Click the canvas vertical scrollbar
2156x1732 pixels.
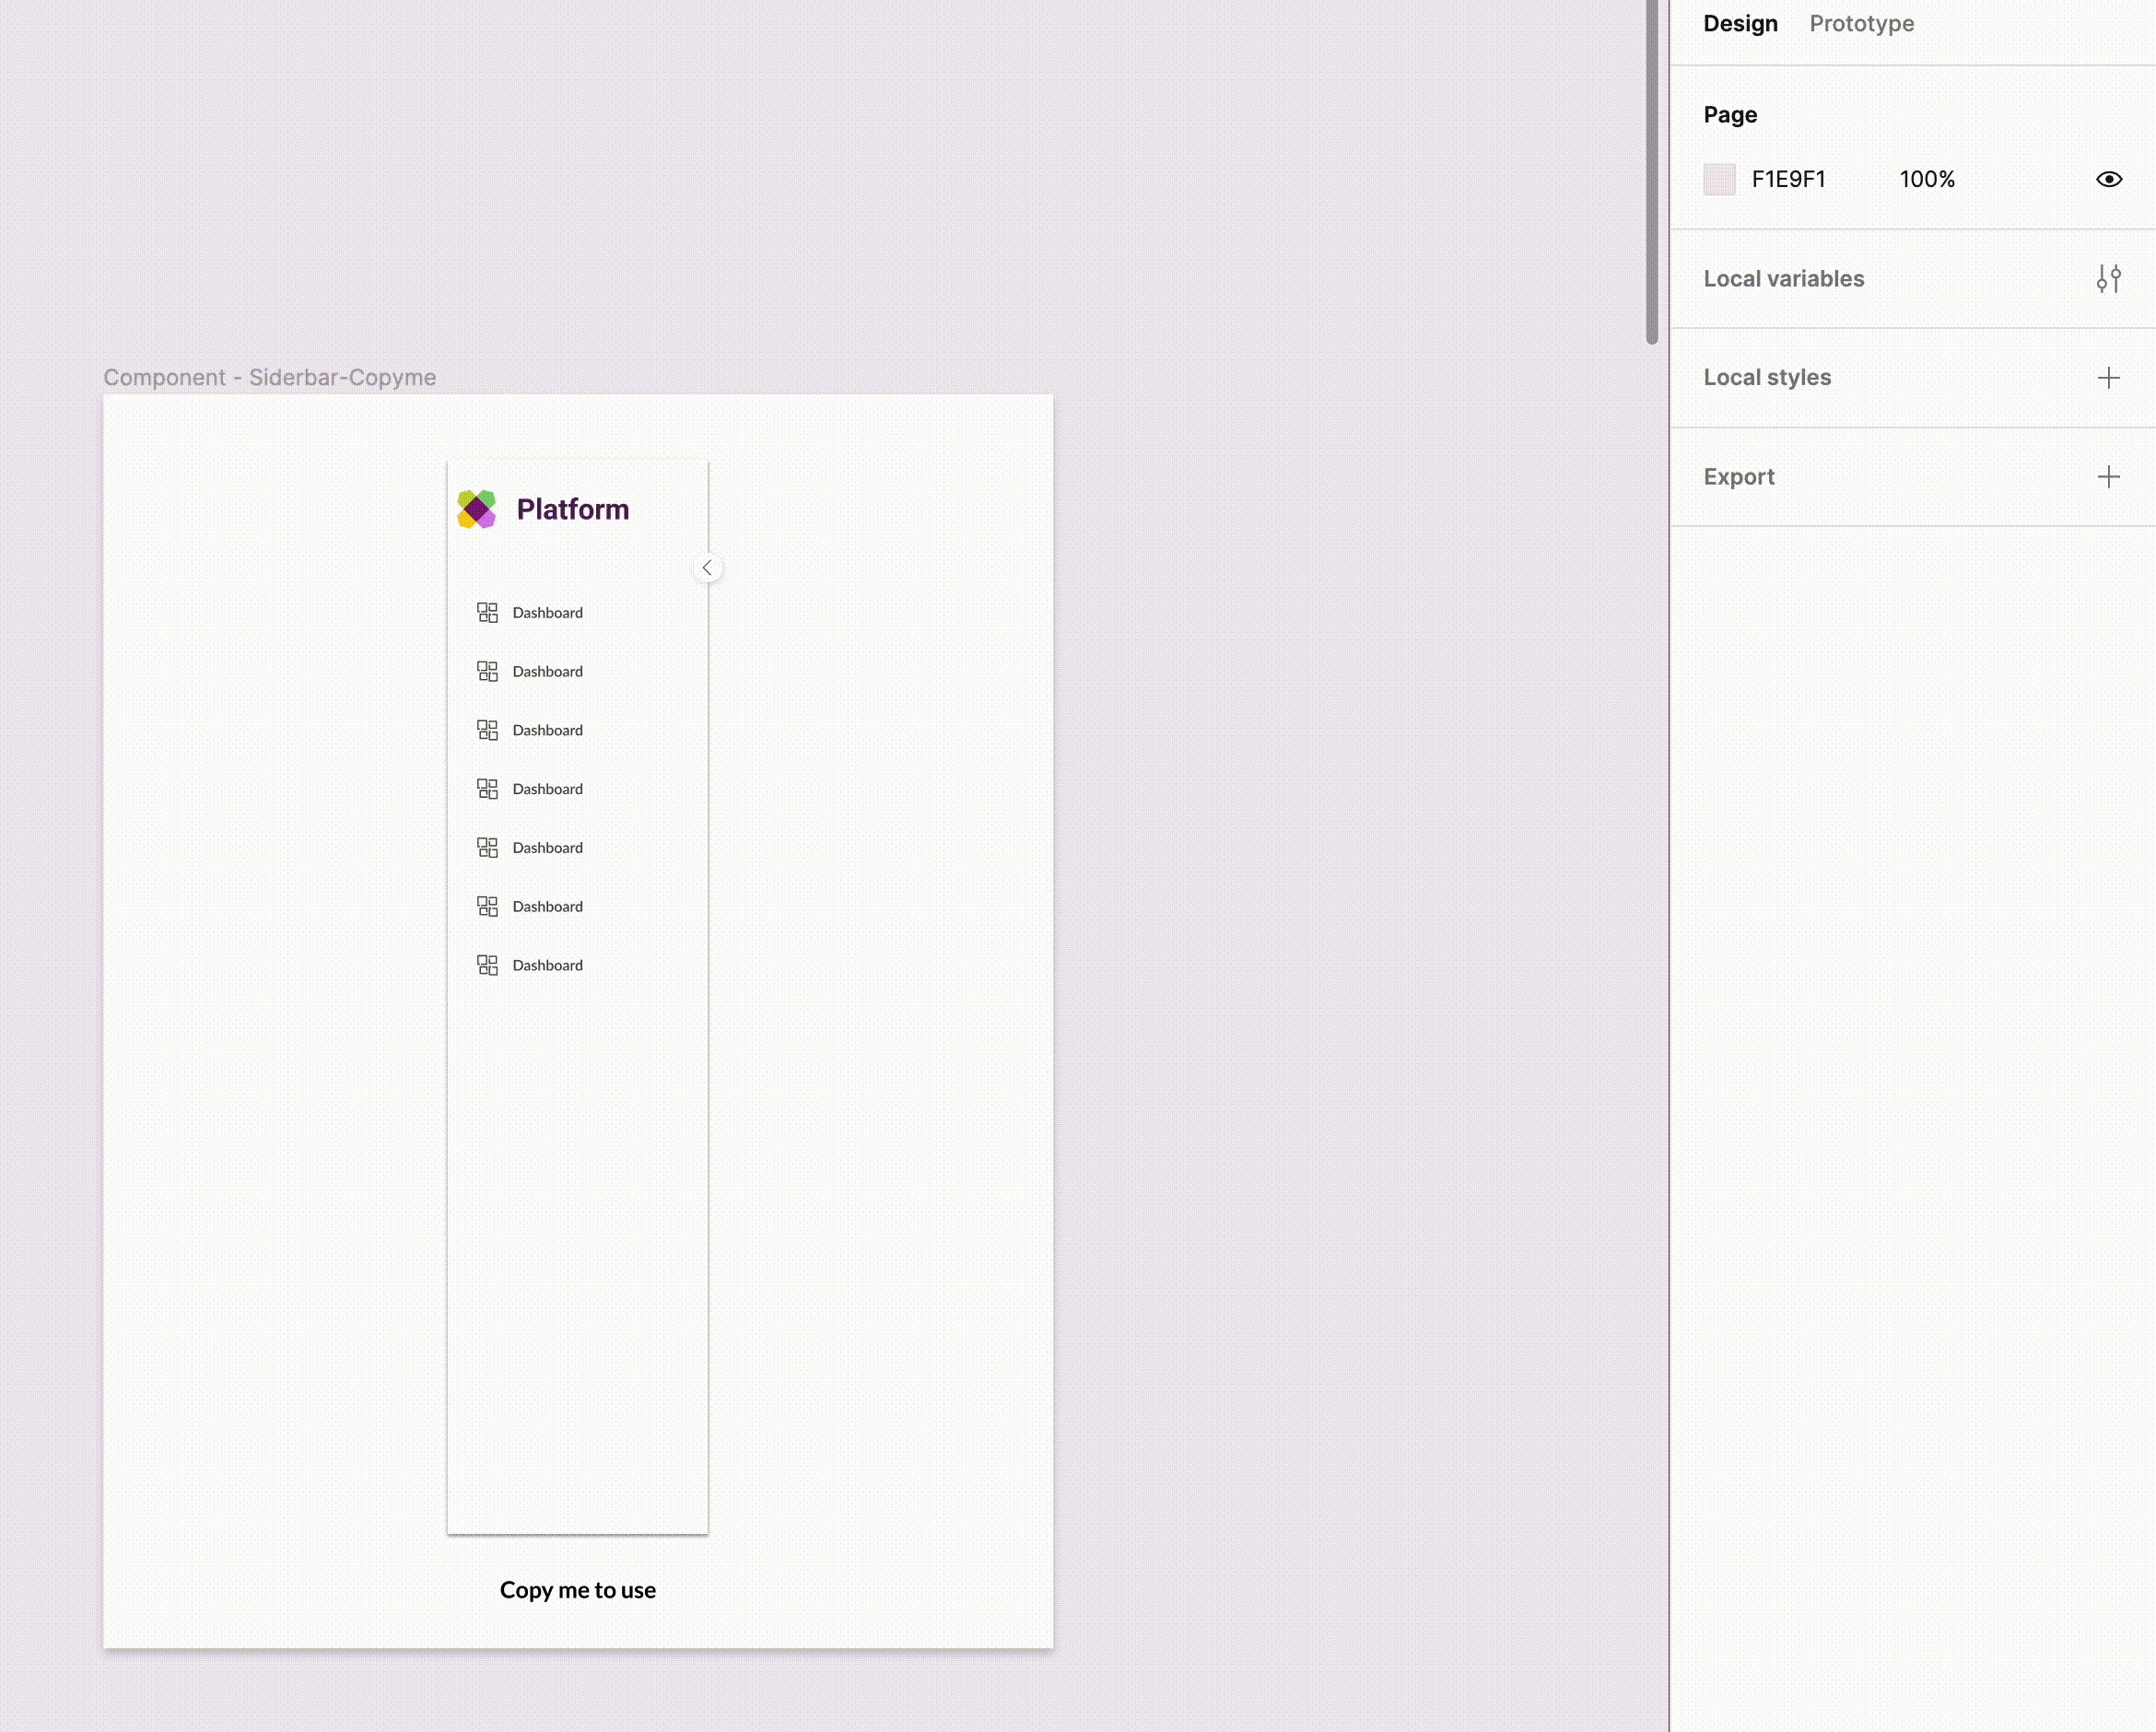[1651, 170]
